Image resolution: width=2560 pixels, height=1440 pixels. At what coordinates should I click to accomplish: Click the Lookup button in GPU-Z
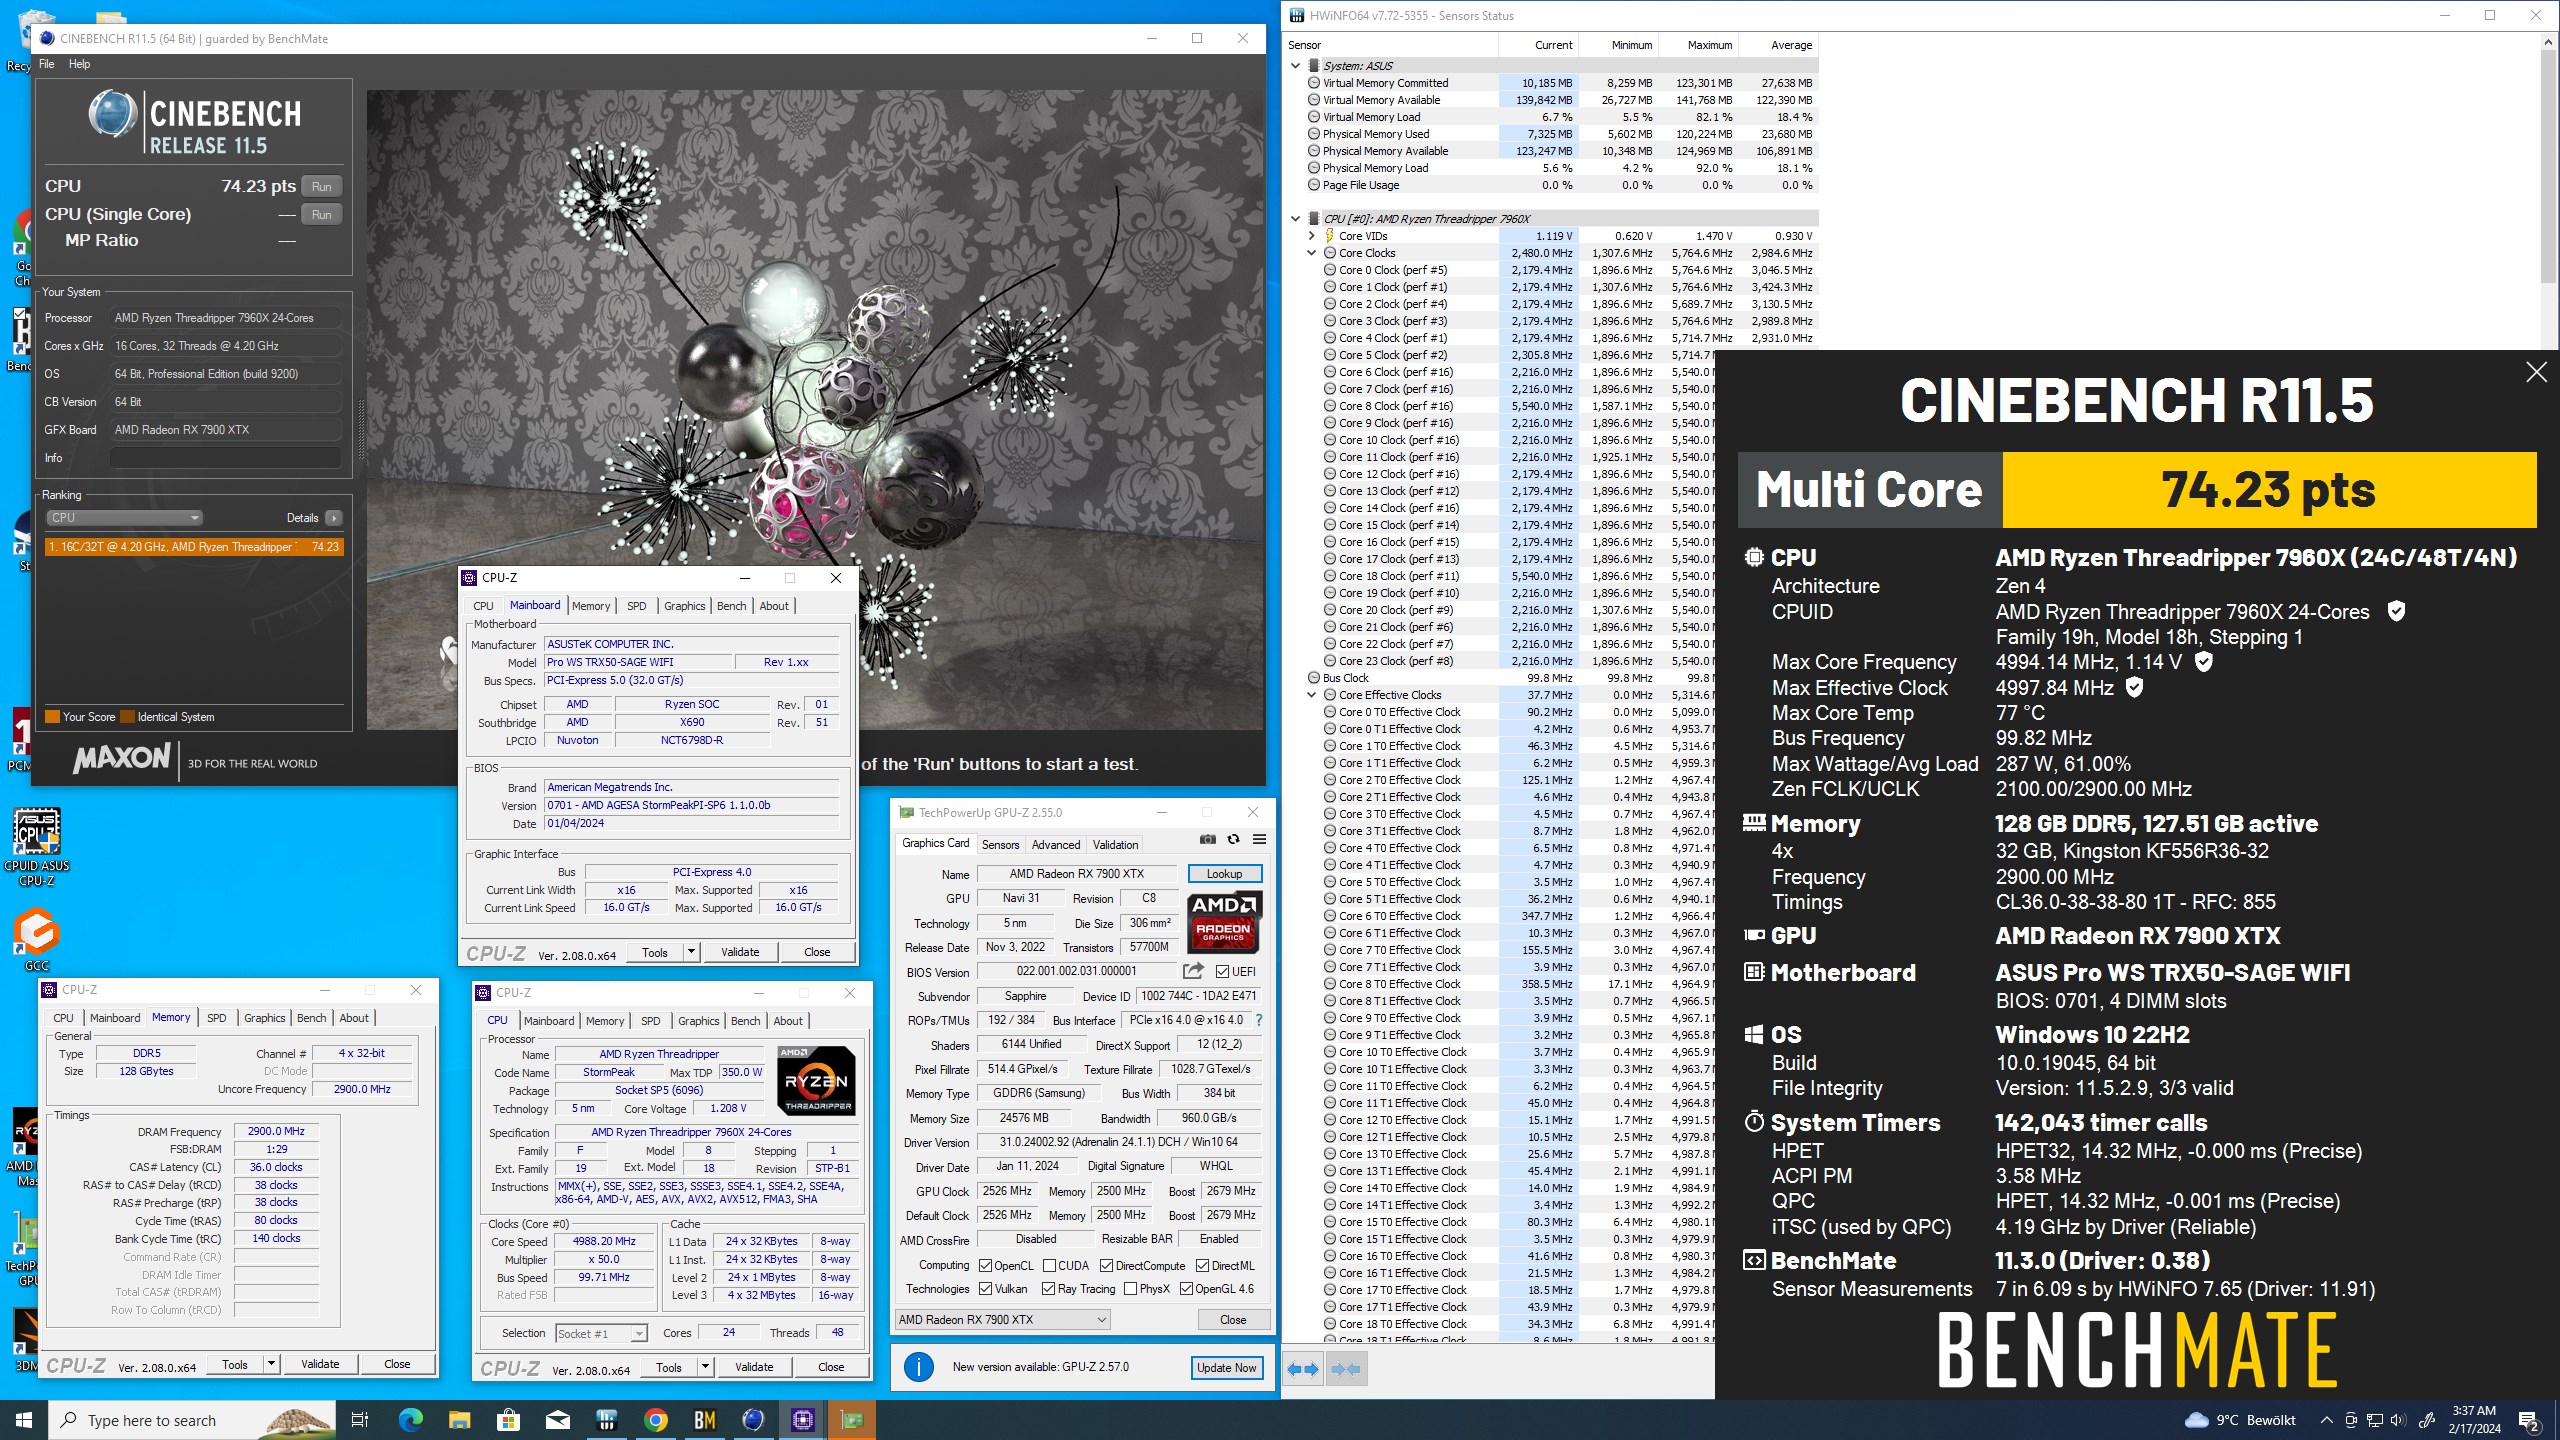coord(1224,874)
